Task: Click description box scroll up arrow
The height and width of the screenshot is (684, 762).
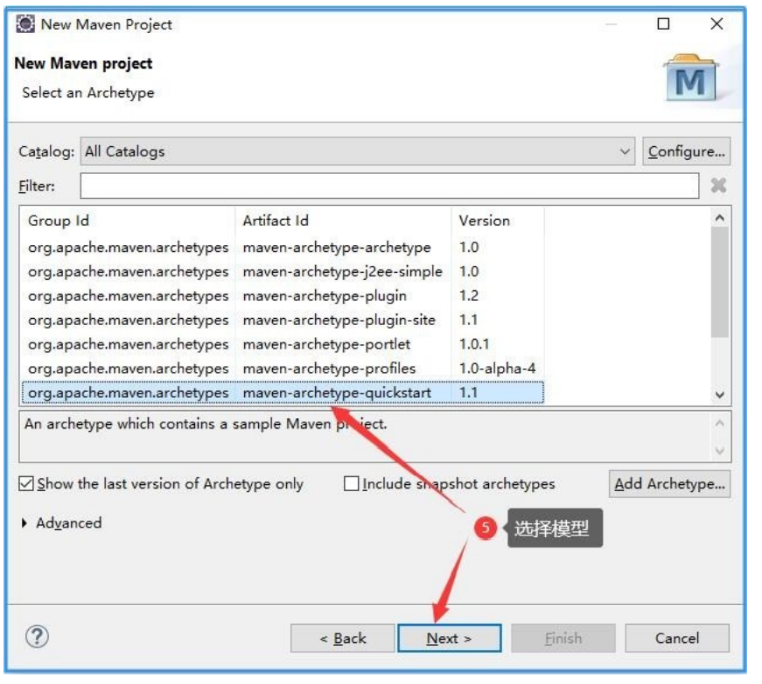Action: pyautogui.click(x=720, y=423)
